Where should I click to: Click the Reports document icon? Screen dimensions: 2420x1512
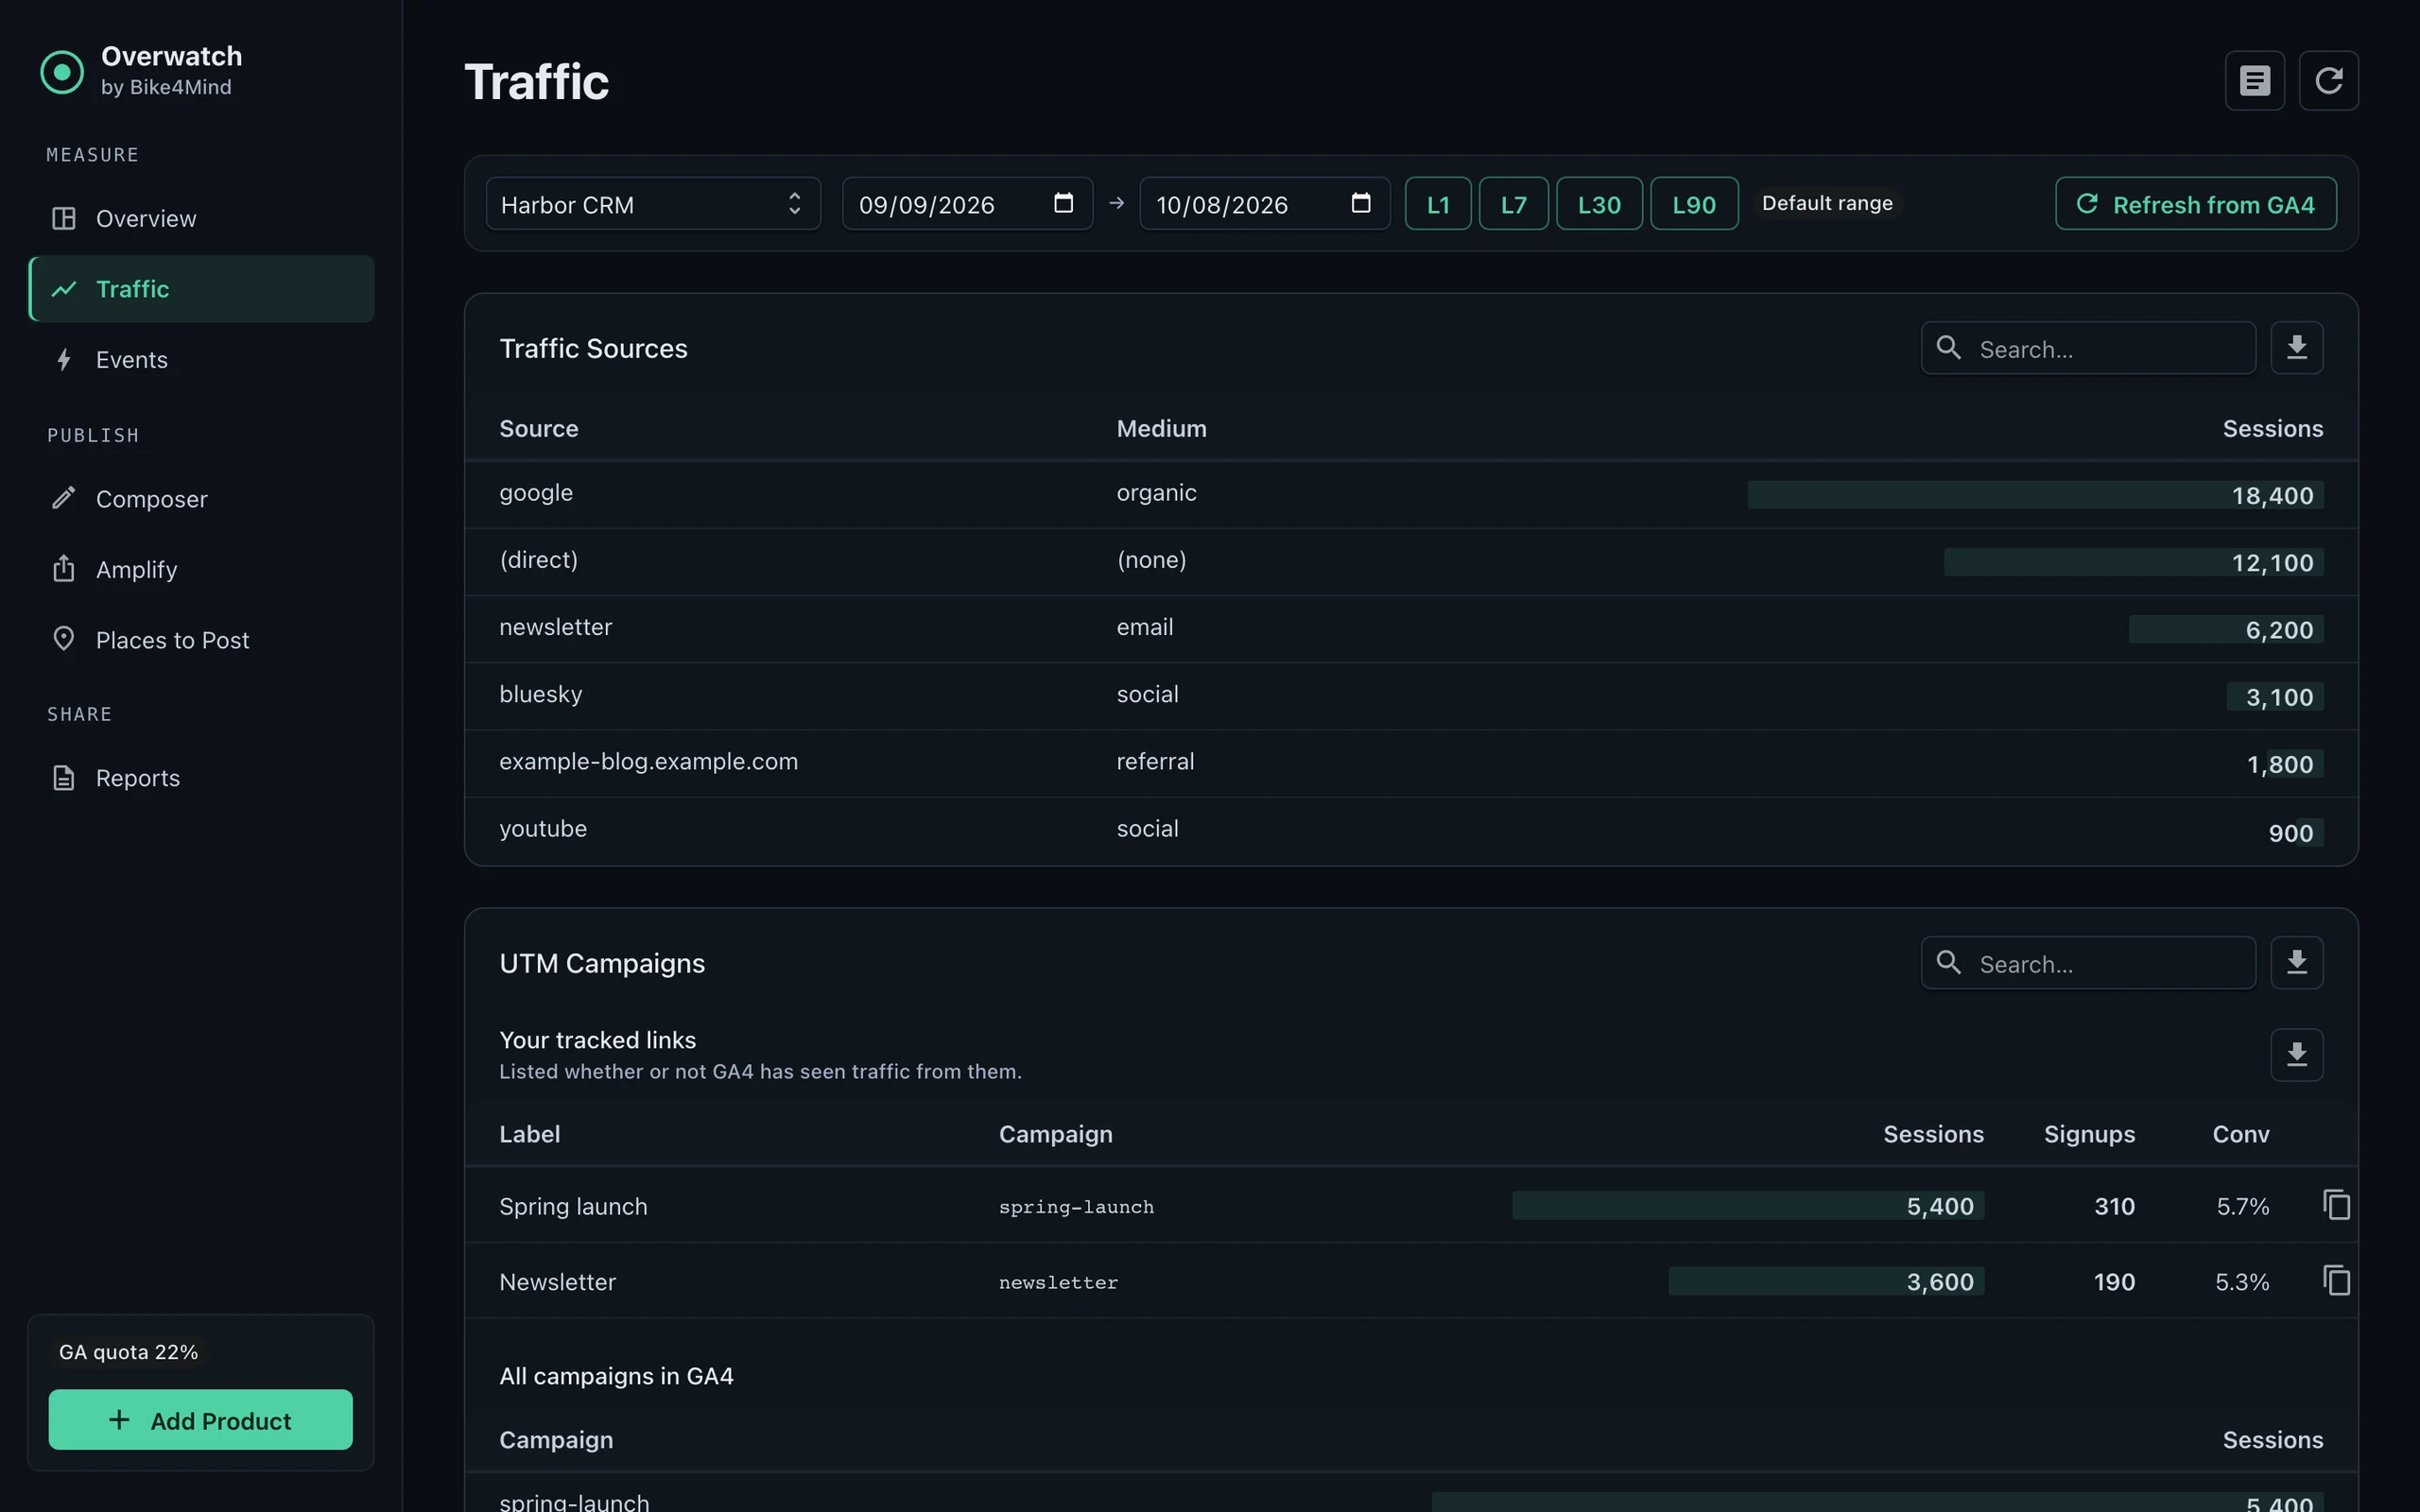(64, 777)
